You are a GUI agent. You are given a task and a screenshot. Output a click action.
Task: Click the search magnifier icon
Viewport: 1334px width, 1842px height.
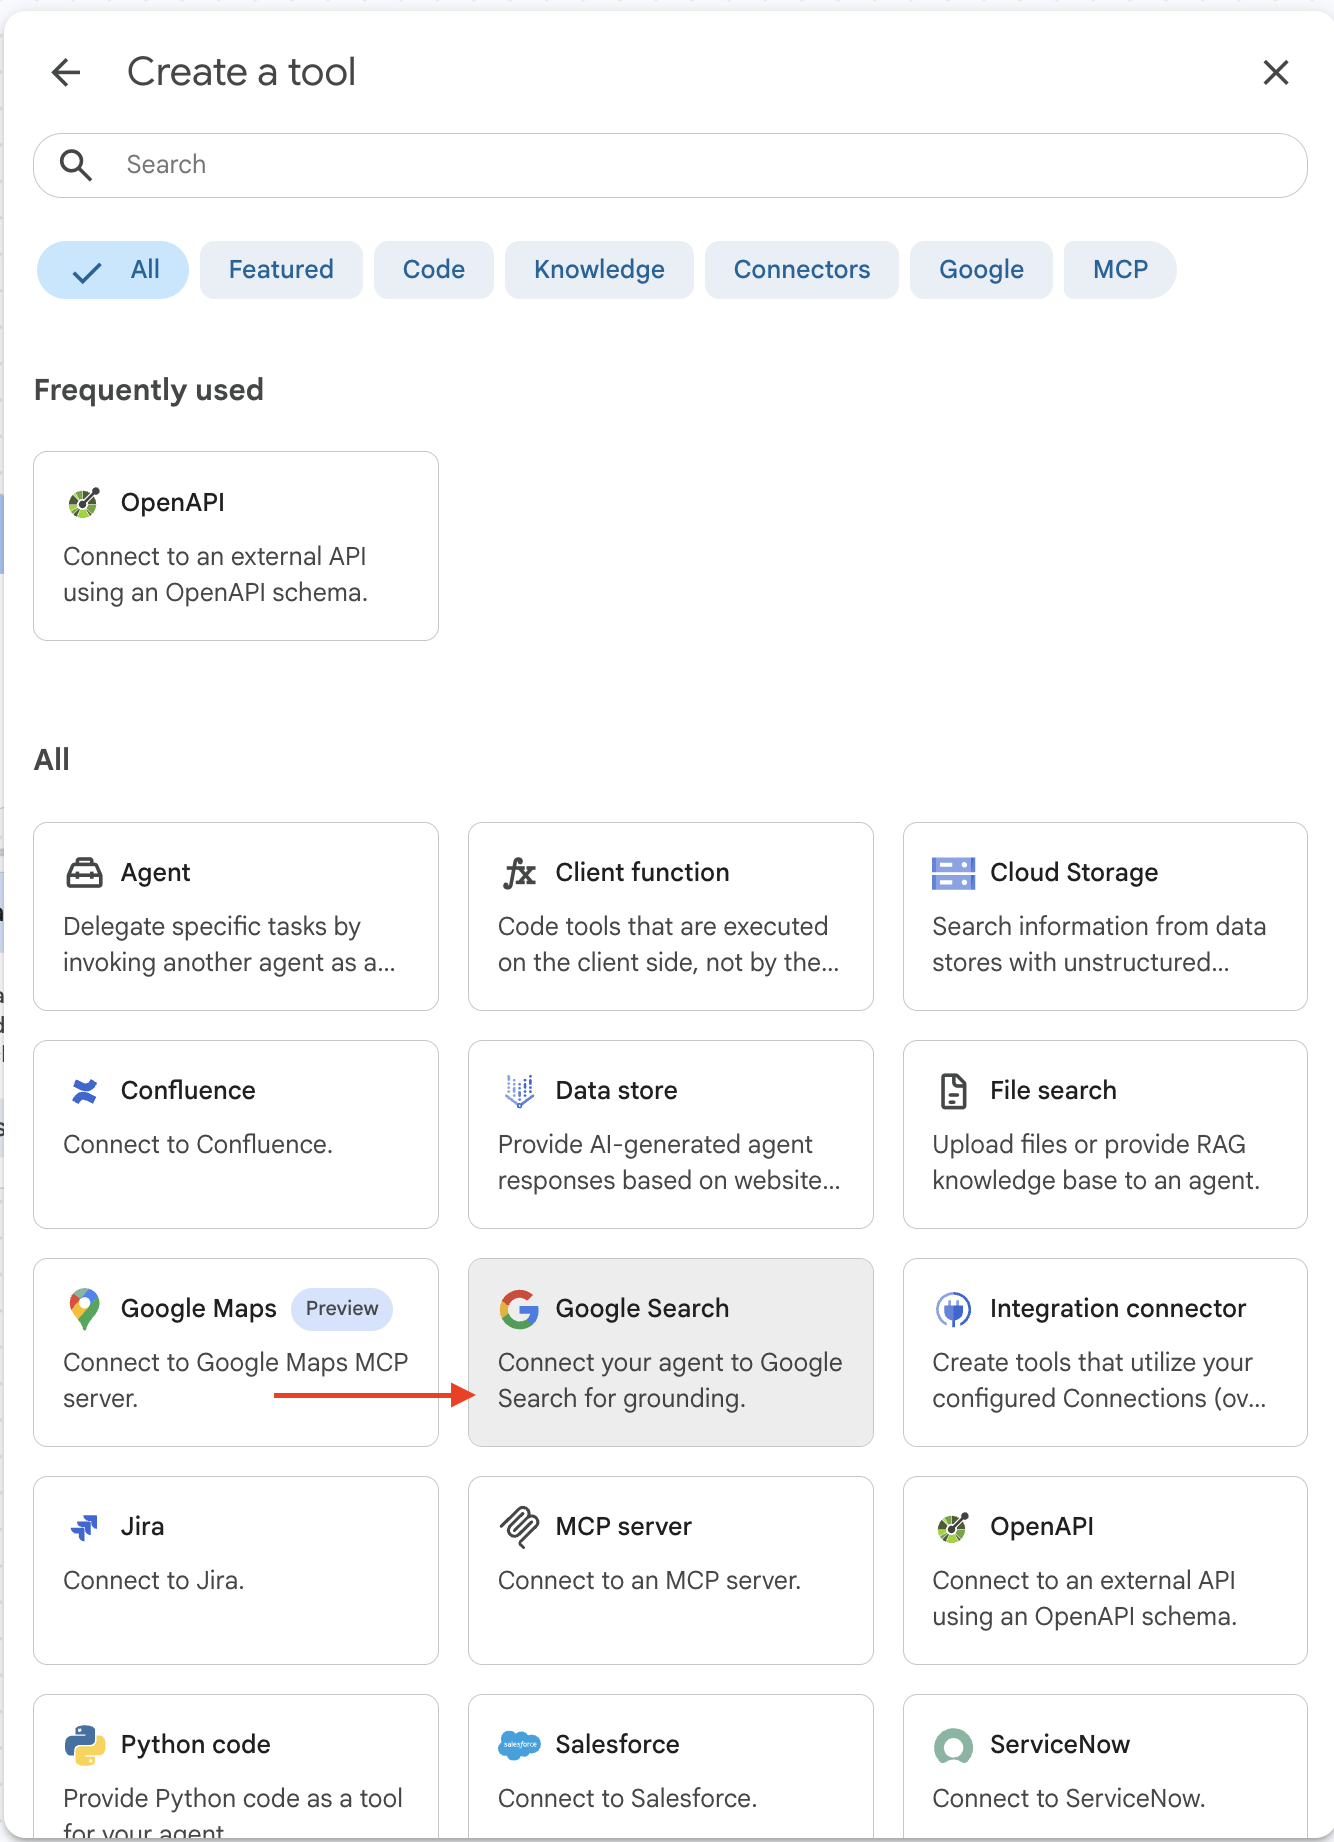(x=76, y=165)
